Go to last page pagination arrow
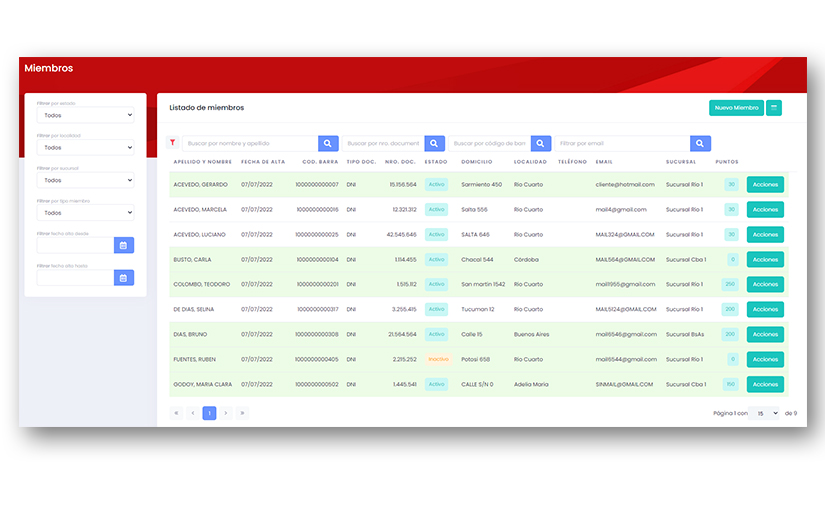Viewport: 825px width, 525px height. pyautogui.click(x=242, y=413)
